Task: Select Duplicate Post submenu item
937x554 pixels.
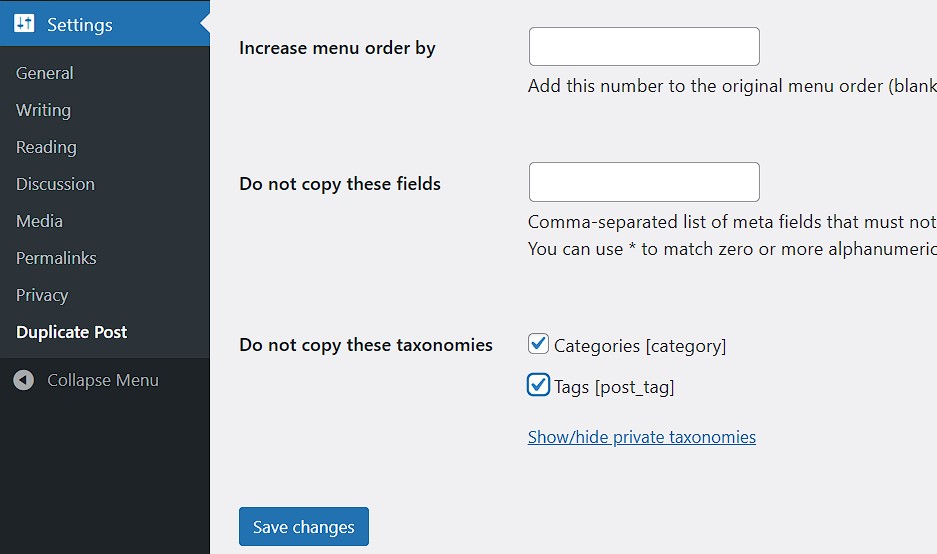Action: point(72,332)
